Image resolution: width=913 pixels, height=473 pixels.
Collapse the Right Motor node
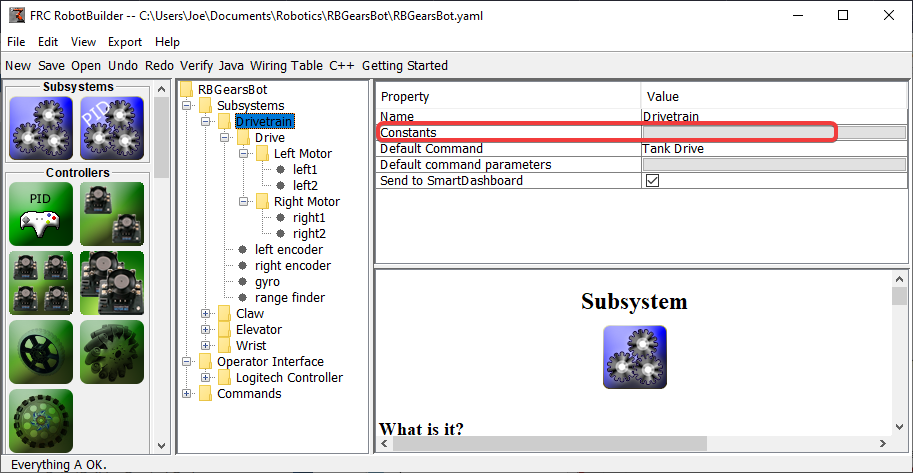tap(243, 202)
